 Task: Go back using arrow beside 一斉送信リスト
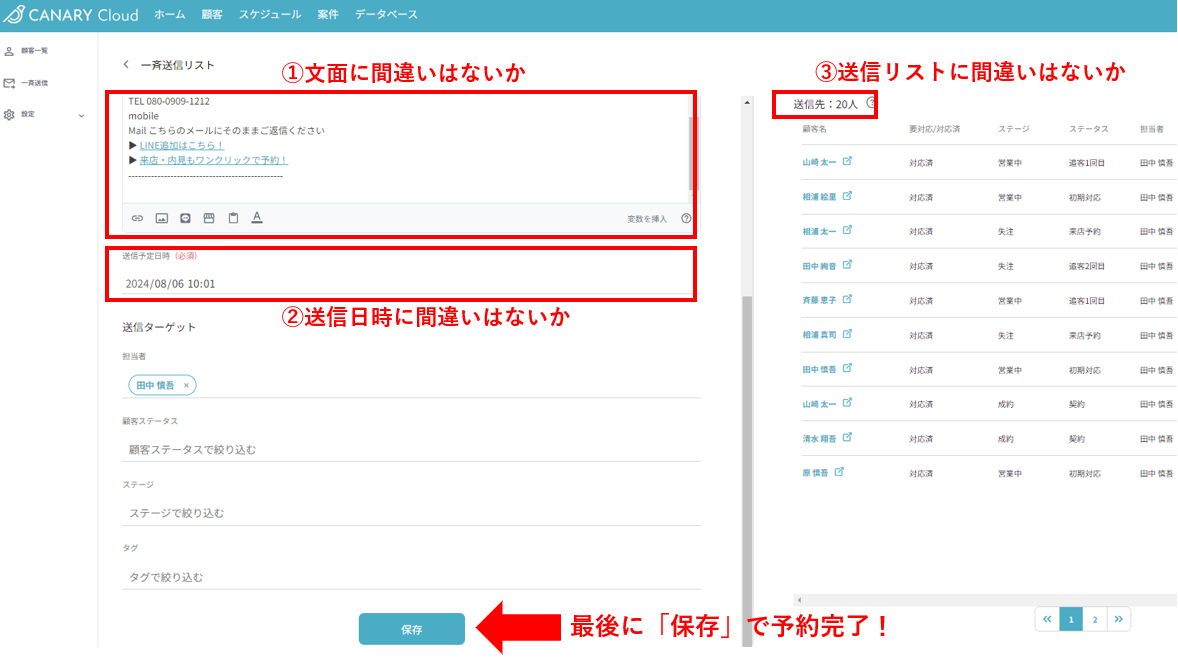coord(126,65)
